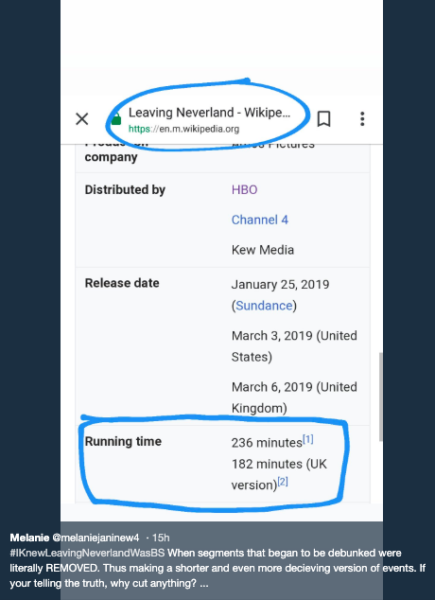Follow the Sundance link
Image resolution: width=435 pixels, height=600 pixels.
tap(264, 306)
